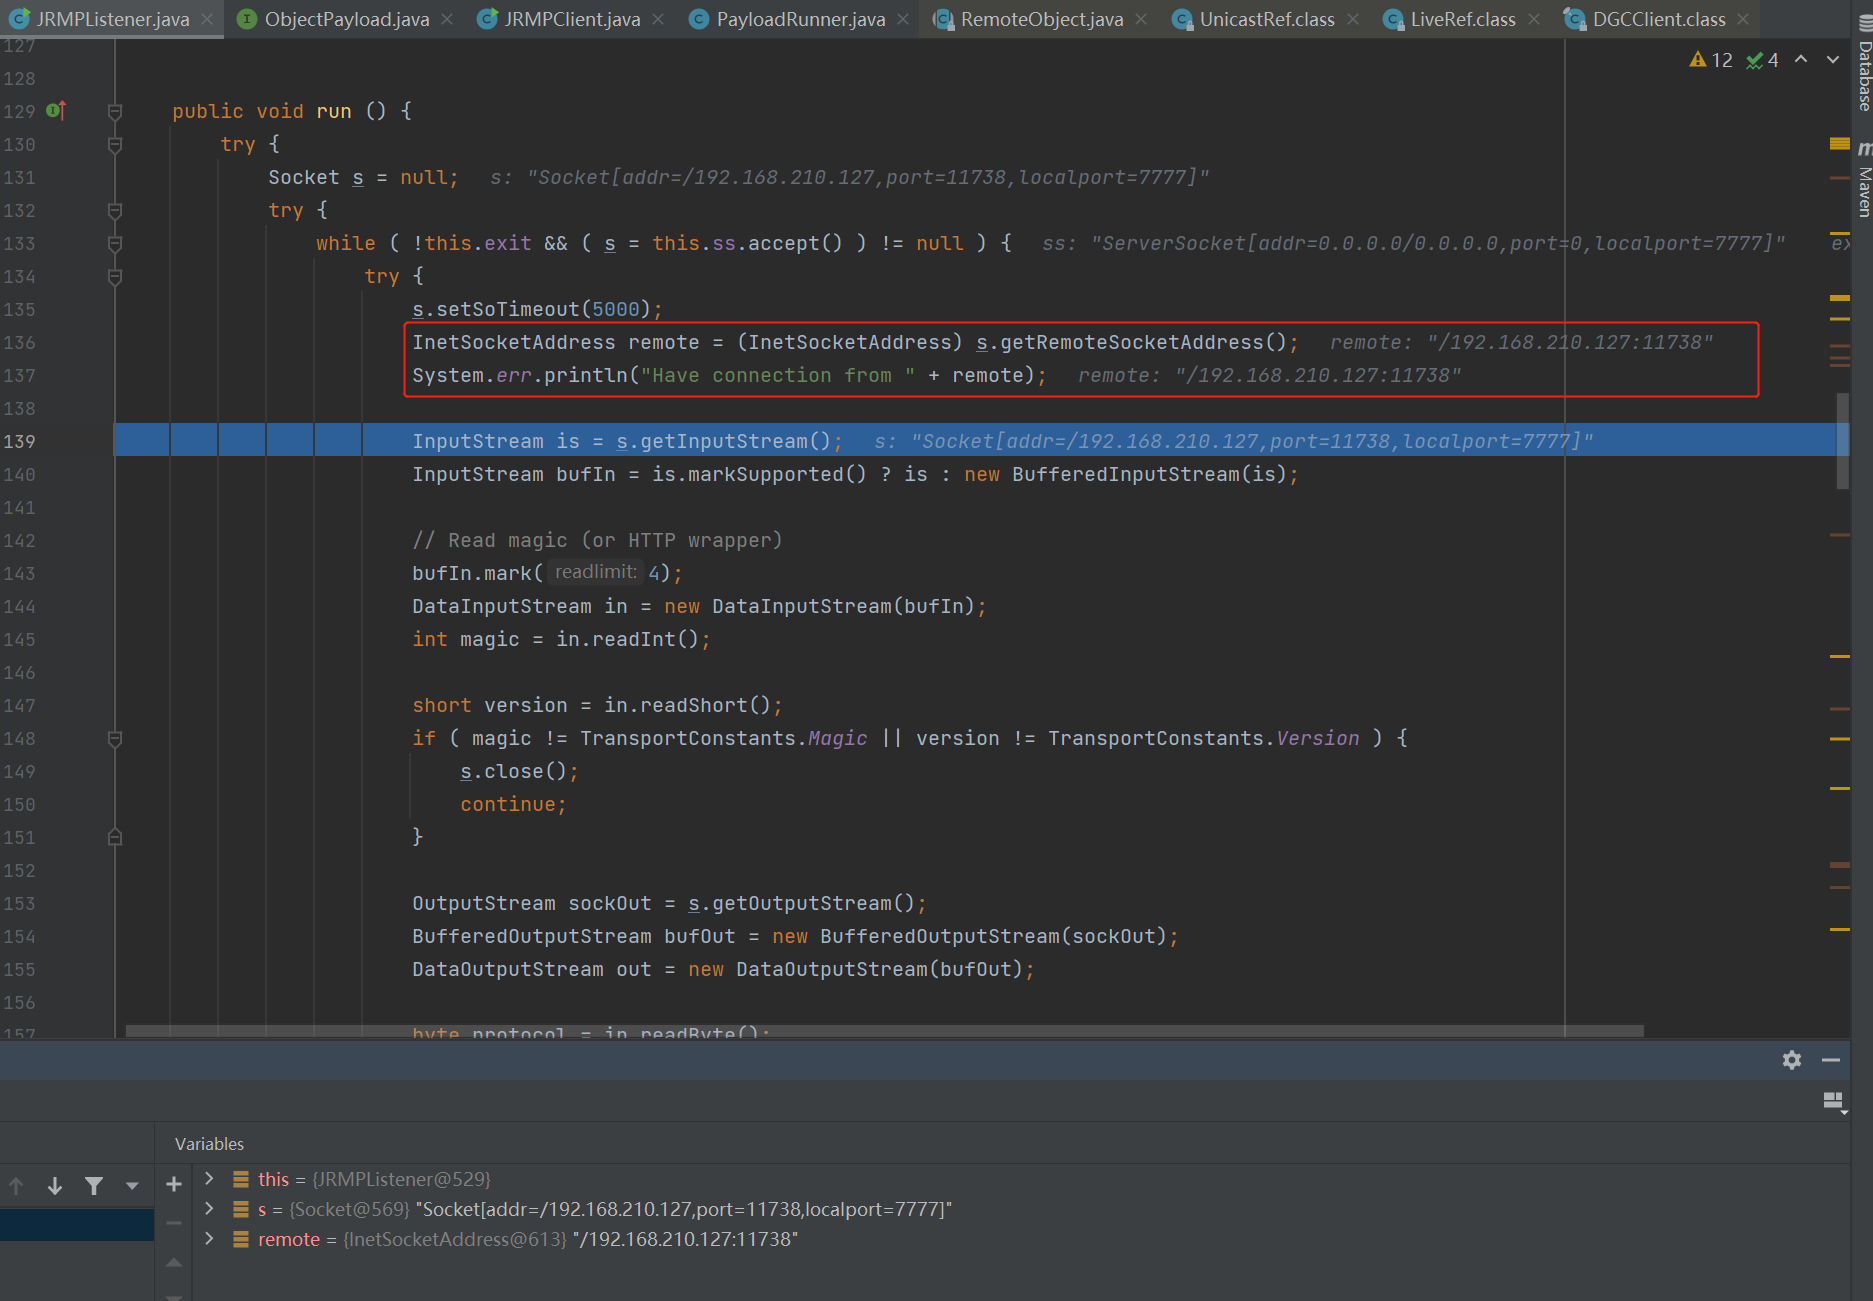The height and width of the screenshot is (1301, 1873).
Task: Remove the selected watch with minus icon
Action: pyautogui.click(x=174, y=1223)
